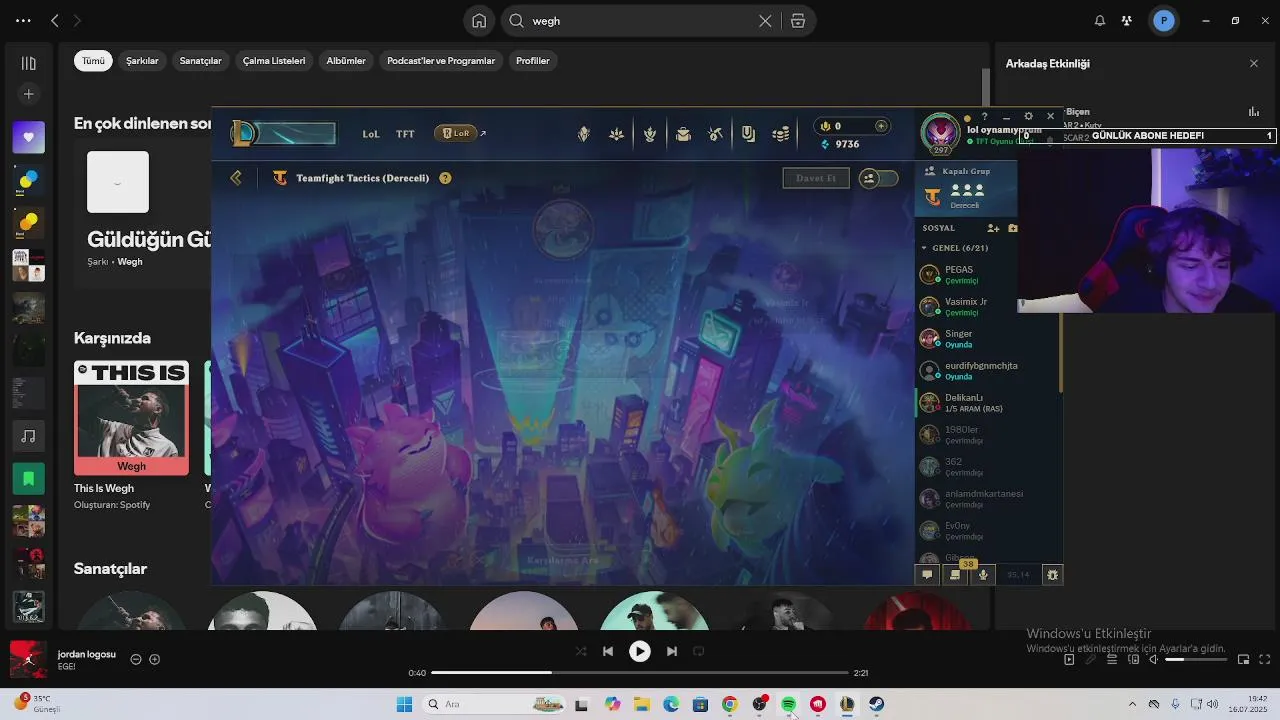Click League client logo home button
Screen dimensions: 1280x720
[x=243, y=133]
